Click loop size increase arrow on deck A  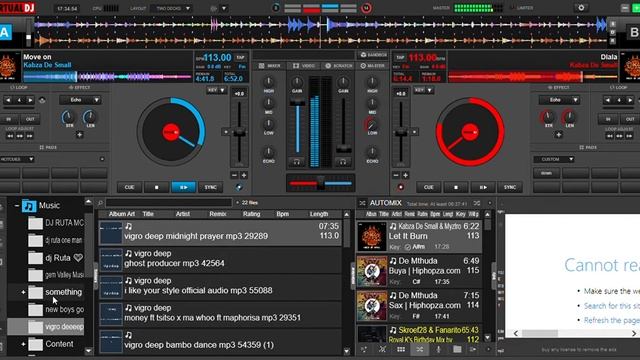[30, 100]
